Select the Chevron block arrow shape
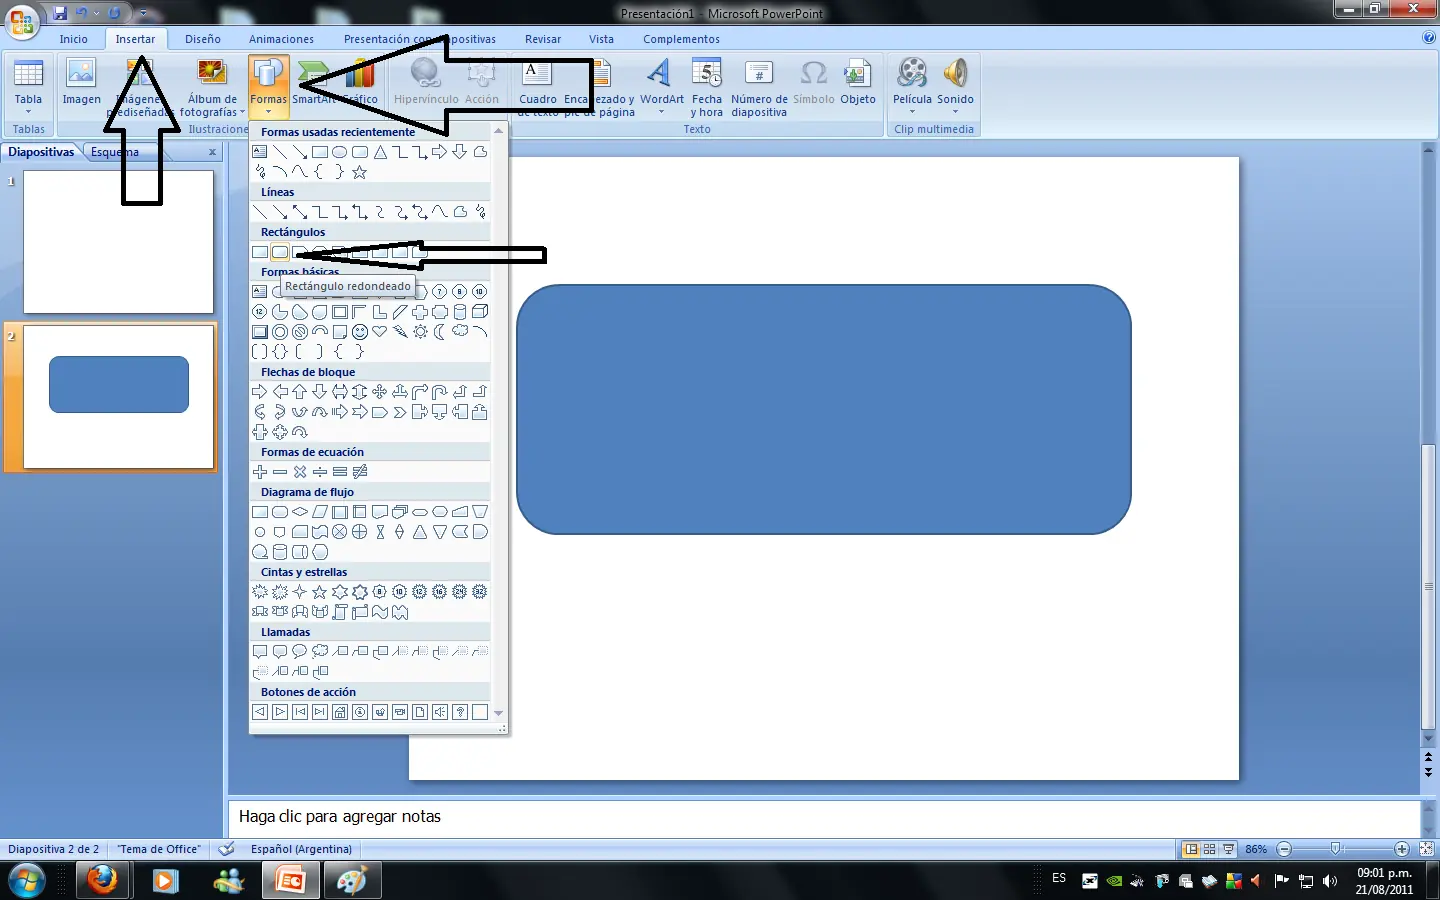 click(400, 412)
